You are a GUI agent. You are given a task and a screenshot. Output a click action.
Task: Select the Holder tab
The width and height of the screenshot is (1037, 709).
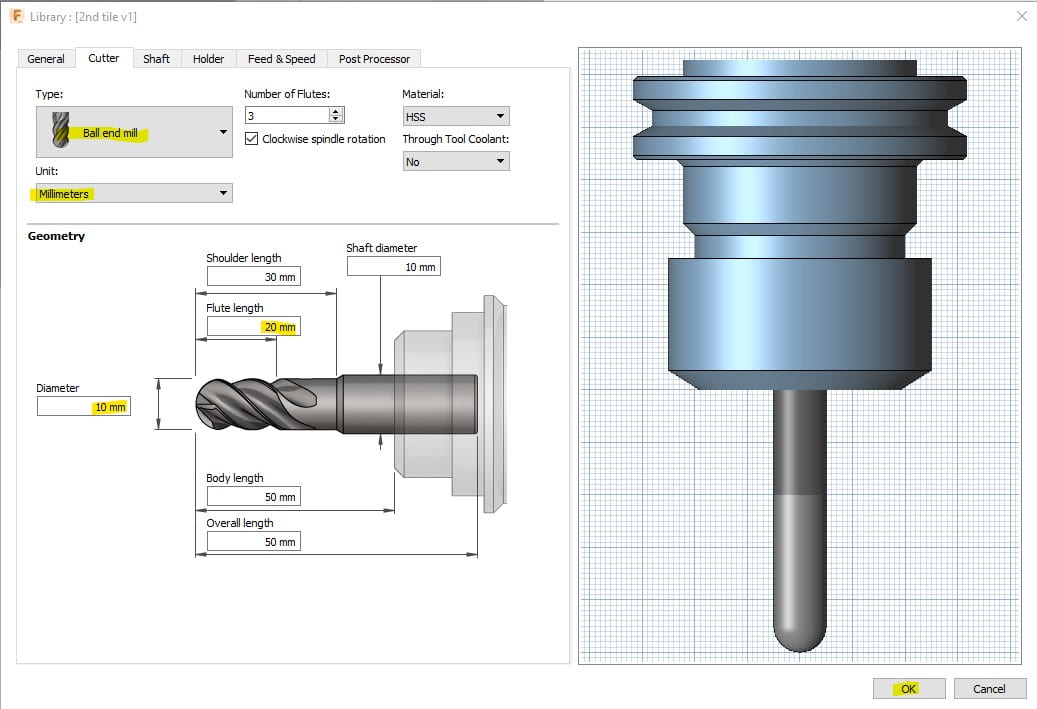point(208,59)
